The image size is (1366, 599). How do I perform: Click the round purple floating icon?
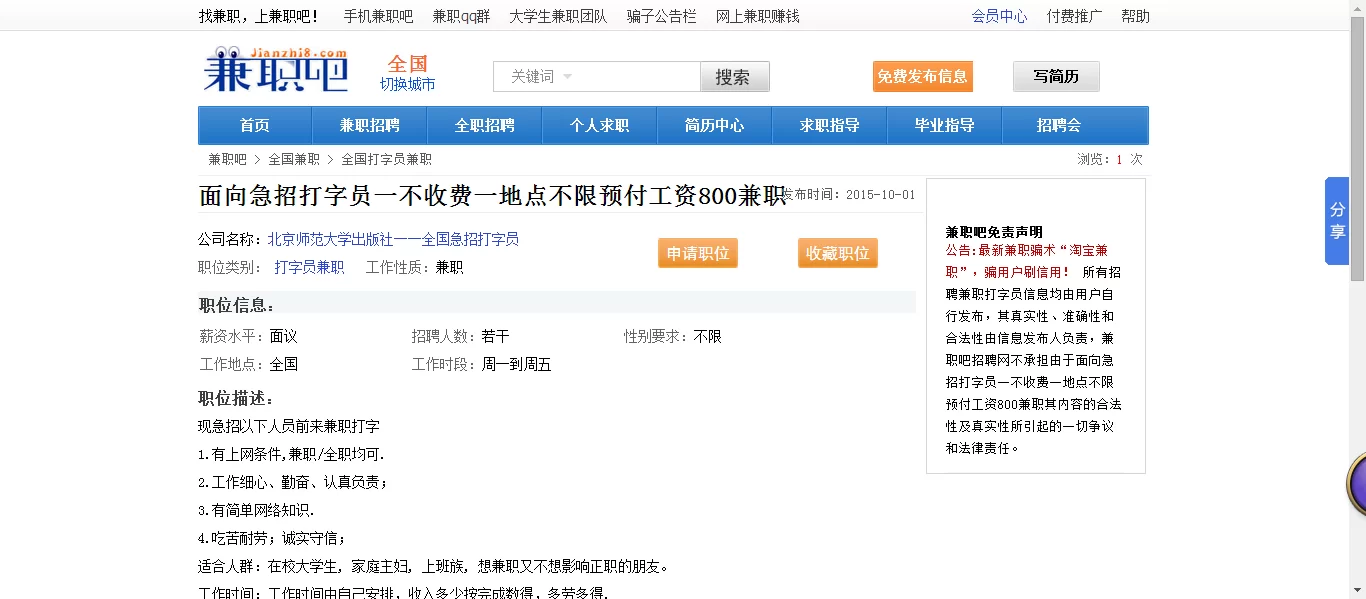(x=1357, y=485)
